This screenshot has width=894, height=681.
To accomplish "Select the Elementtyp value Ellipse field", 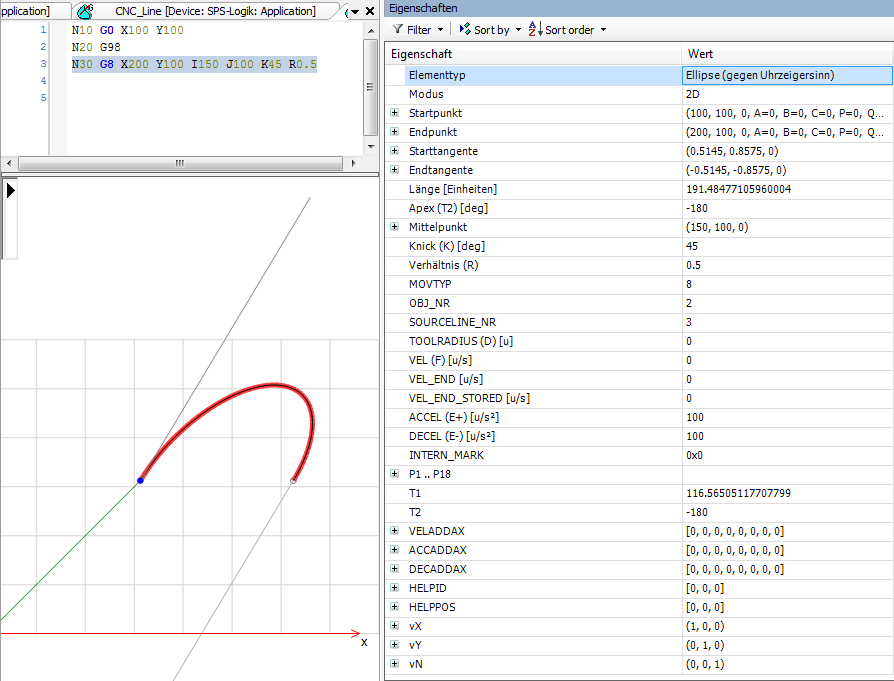I will 787,75.
